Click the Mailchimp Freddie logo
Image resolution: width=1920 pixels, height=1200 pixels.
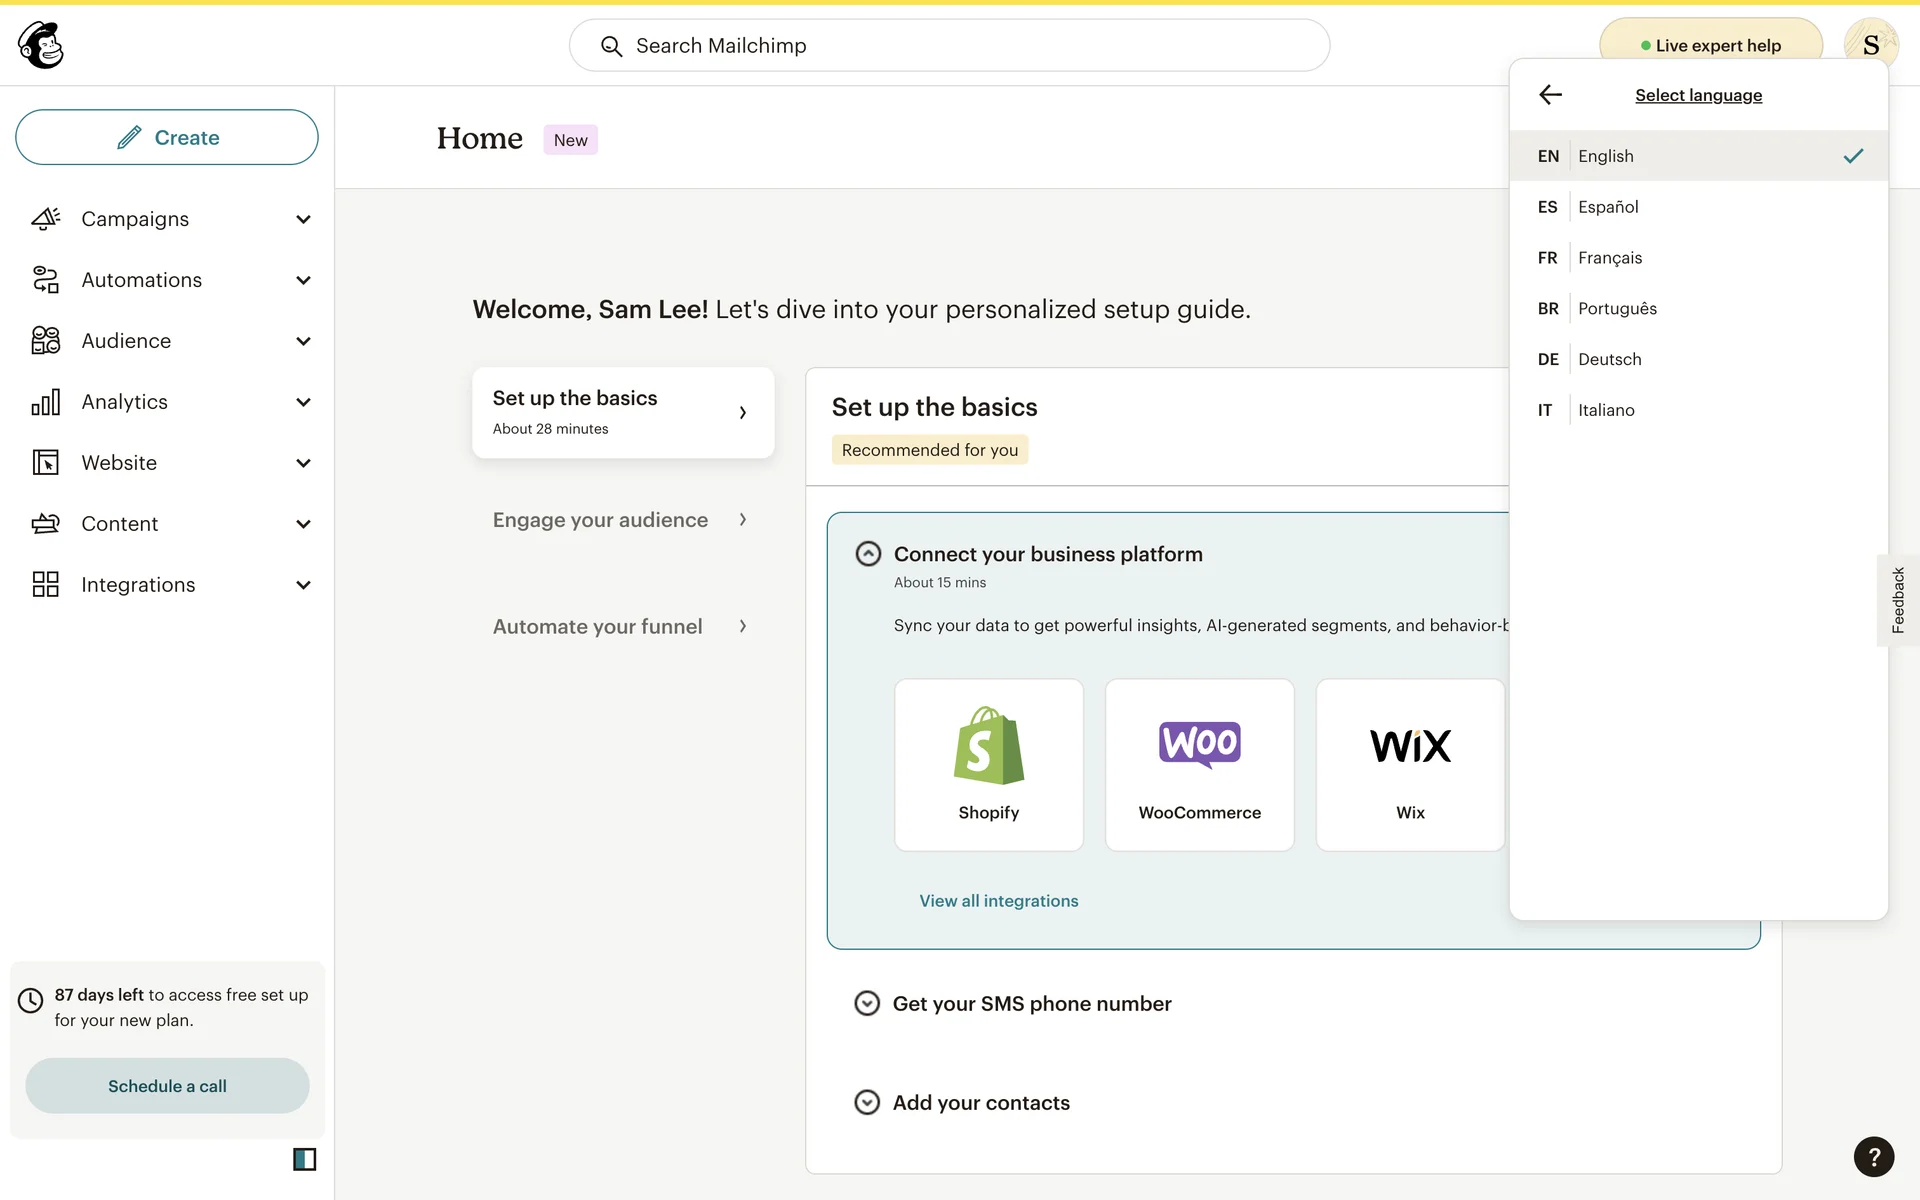41,45
